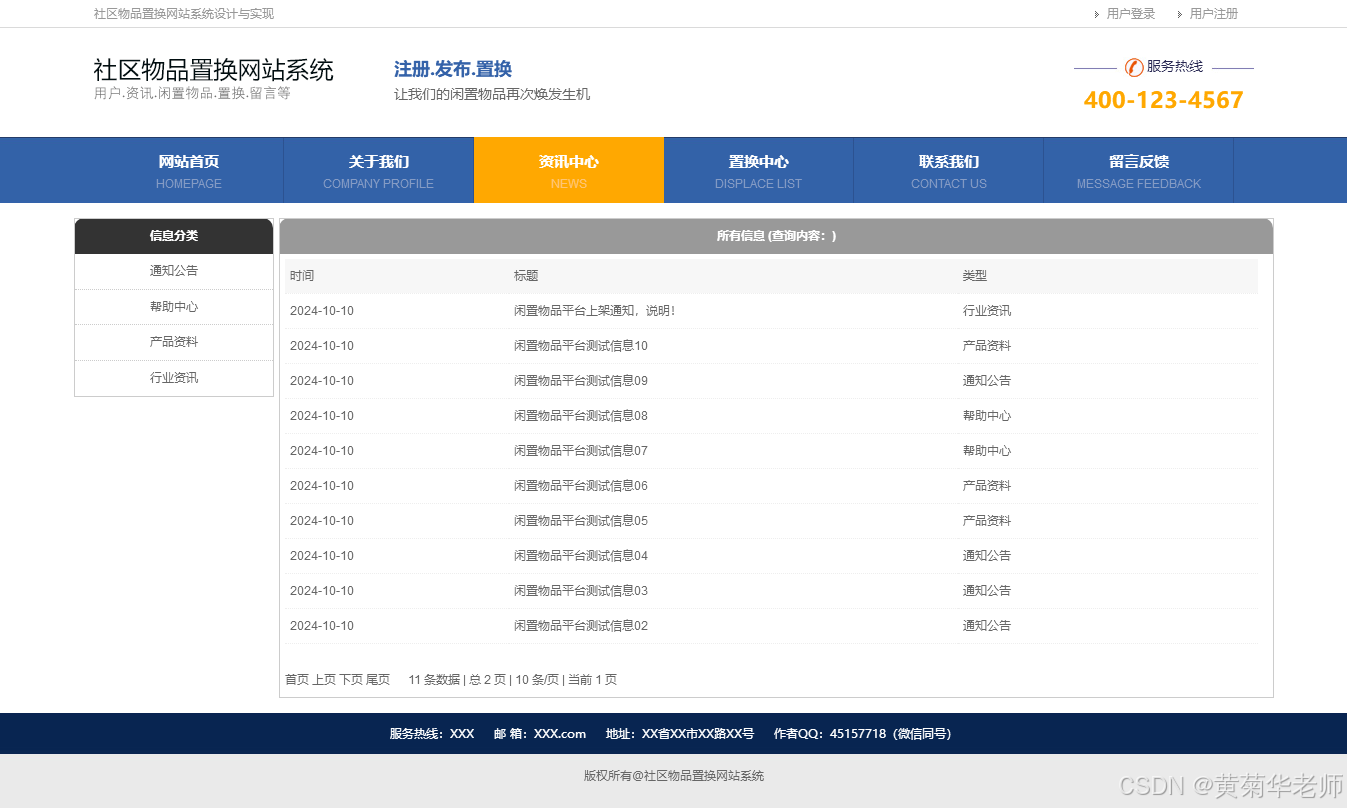The image size is (1347, 808).
Task: Open the 关于我们 COMPANY PROFILE section
Action: click(x=378, y=170)
